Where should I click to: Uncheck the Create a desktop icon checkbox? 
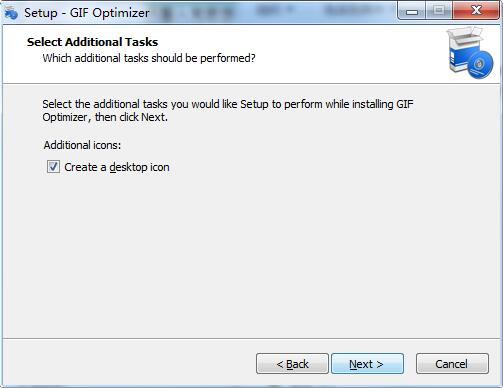click(x=53, y=167)
